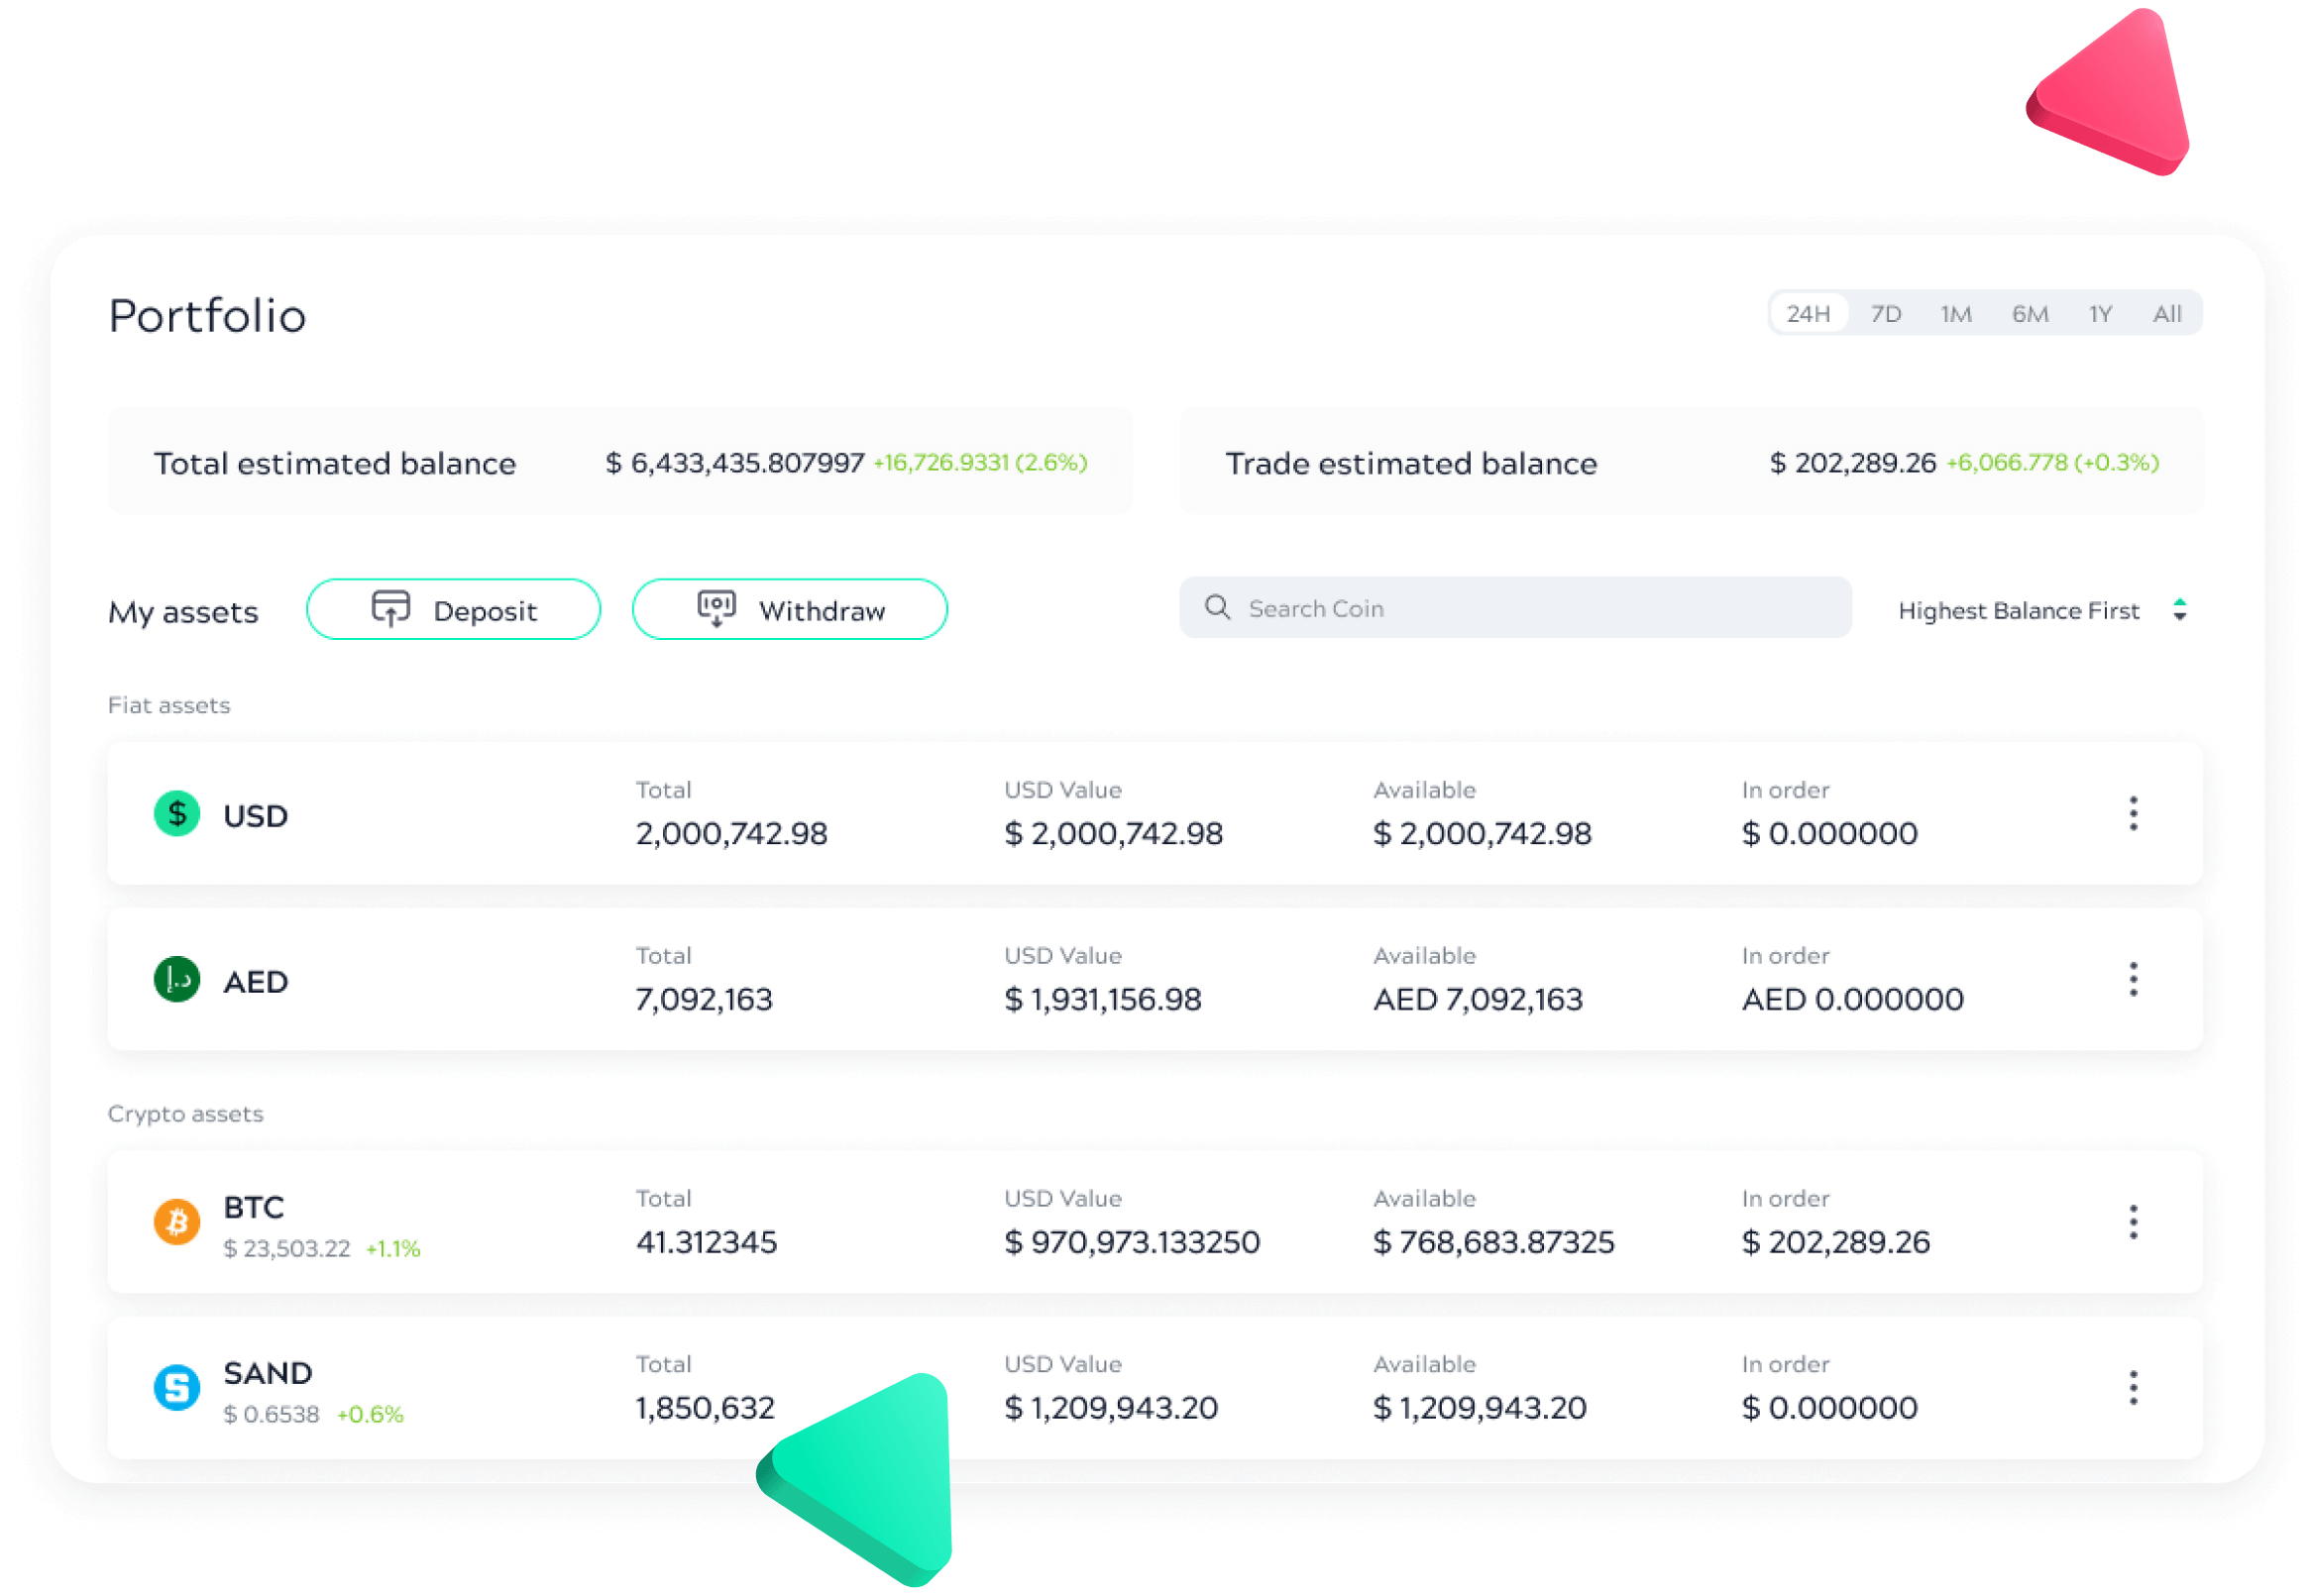Click the magnifying glass search icon
Screen dimensions: 2311x1596
1218,607
